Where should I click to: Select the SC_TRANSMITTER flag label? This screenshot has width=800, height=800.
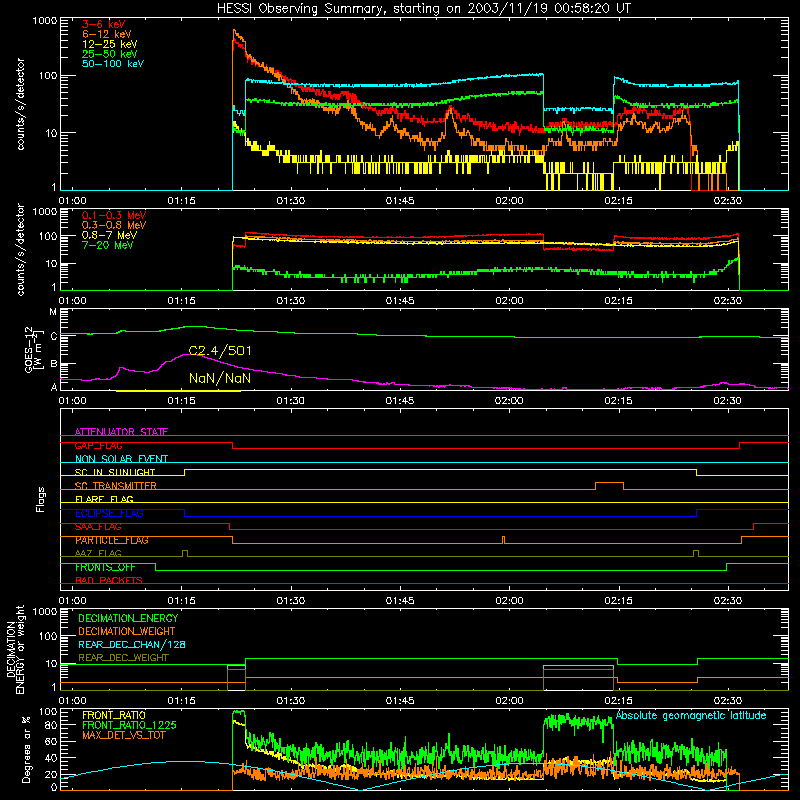[116, 486]
